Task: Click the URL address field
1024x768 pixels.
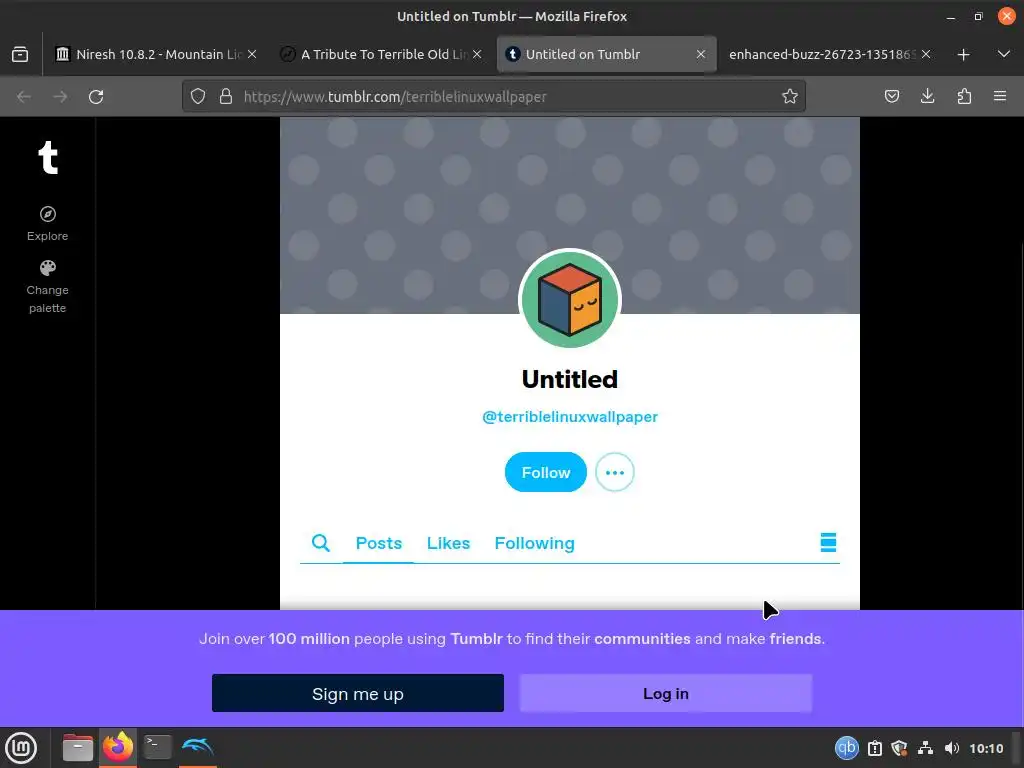Action: (493, 97)
